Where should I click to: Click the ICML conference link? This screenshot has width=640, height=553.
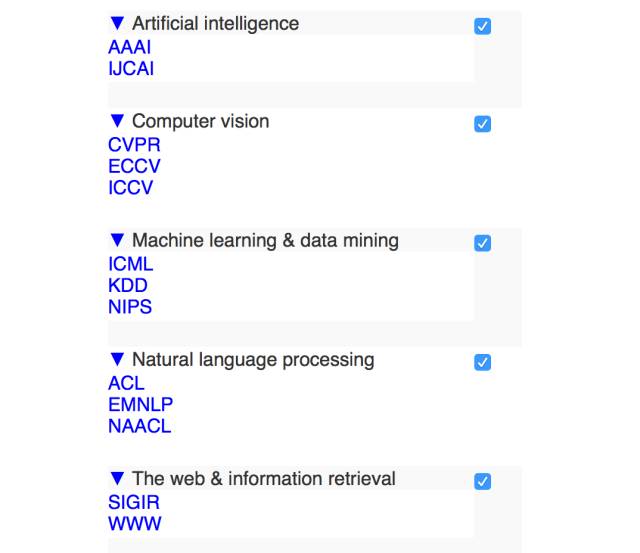130,264
